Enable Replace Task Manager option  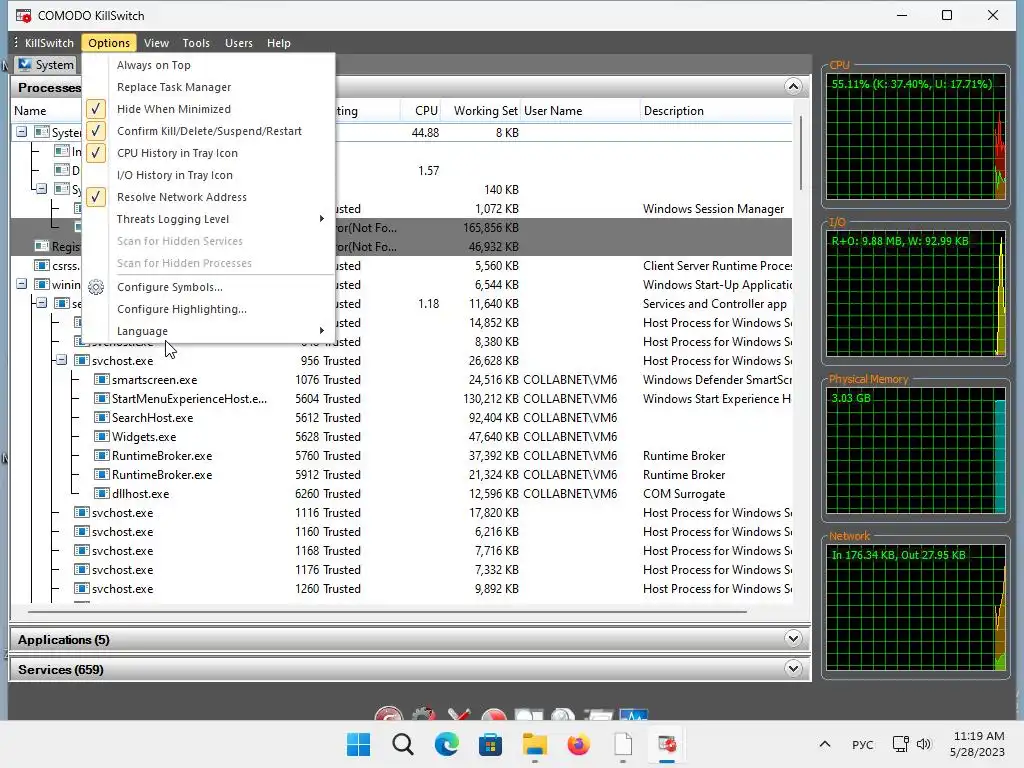(174, 87)
